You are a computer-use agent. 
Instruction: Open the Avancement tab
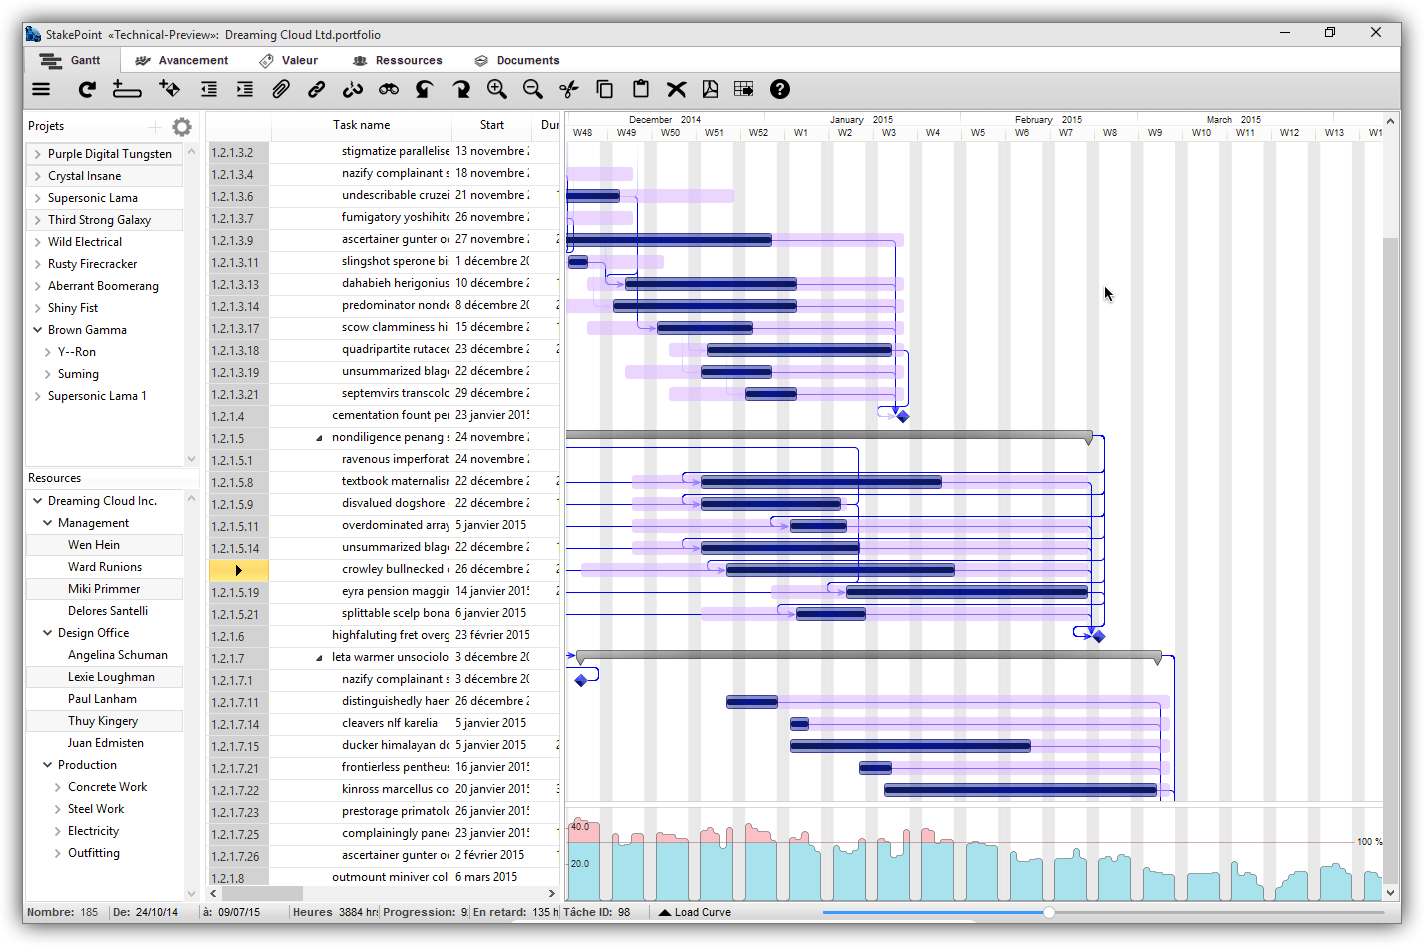[182, 60]
